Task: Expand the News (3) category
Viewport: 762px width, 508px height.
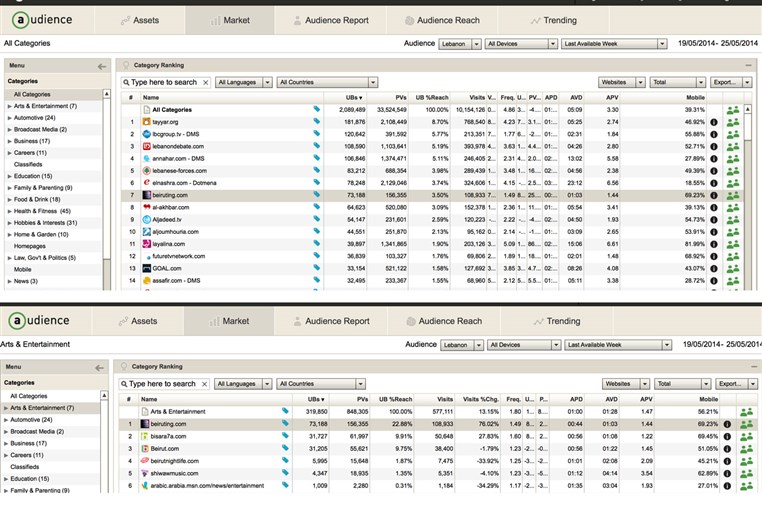Action: click(x=9, y=281)
